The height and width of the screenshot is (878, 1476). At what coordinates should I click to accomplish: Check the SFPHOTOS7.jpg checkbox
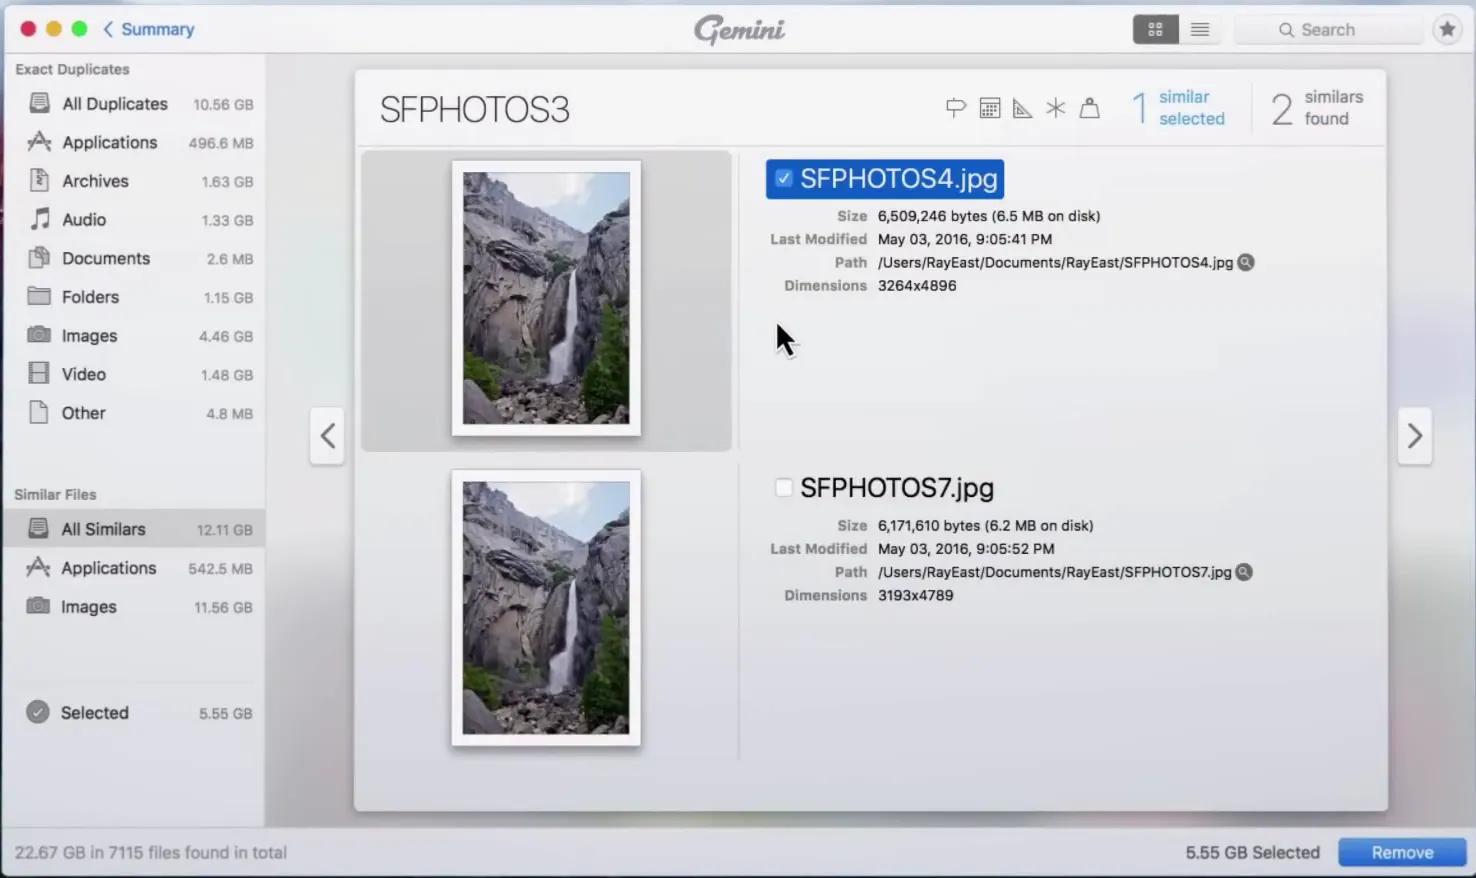(784, 488)
